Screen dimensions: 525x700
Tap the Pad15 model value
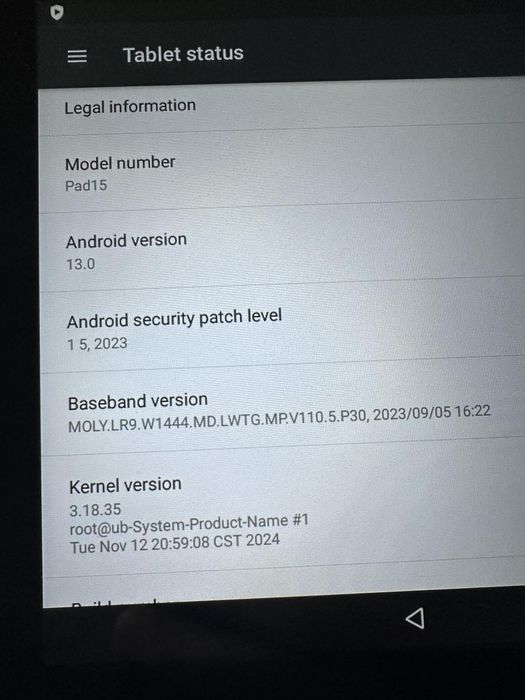point(86,185)
